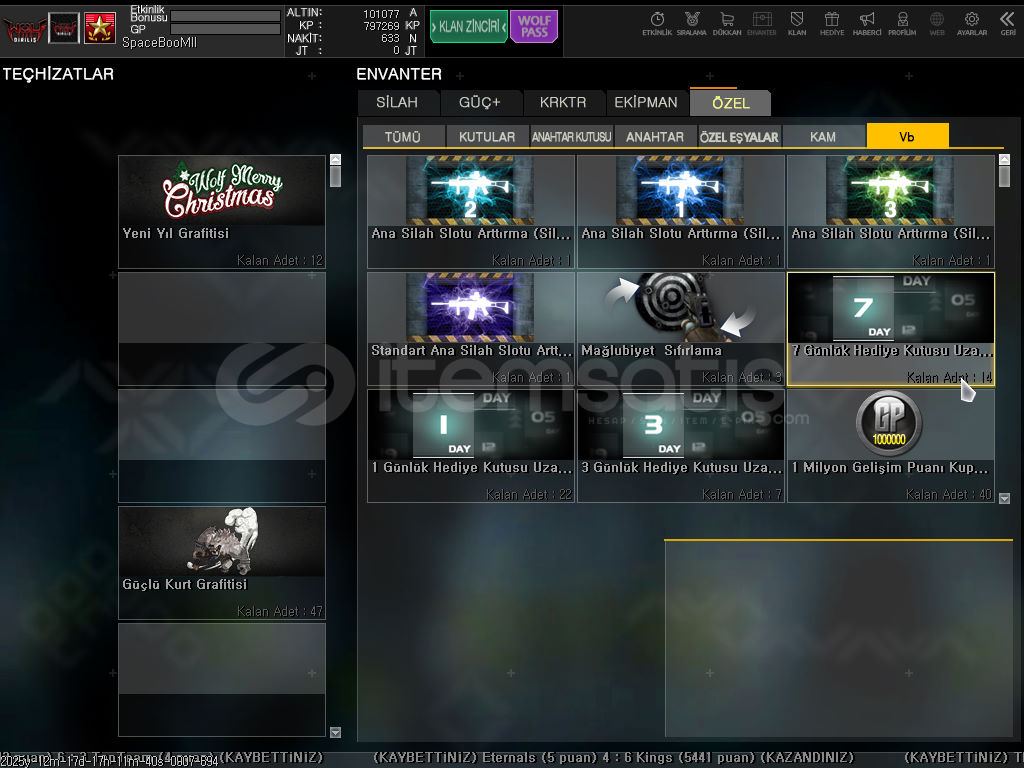Click the ALTIN balance value 101077

(x=381, y=14)
